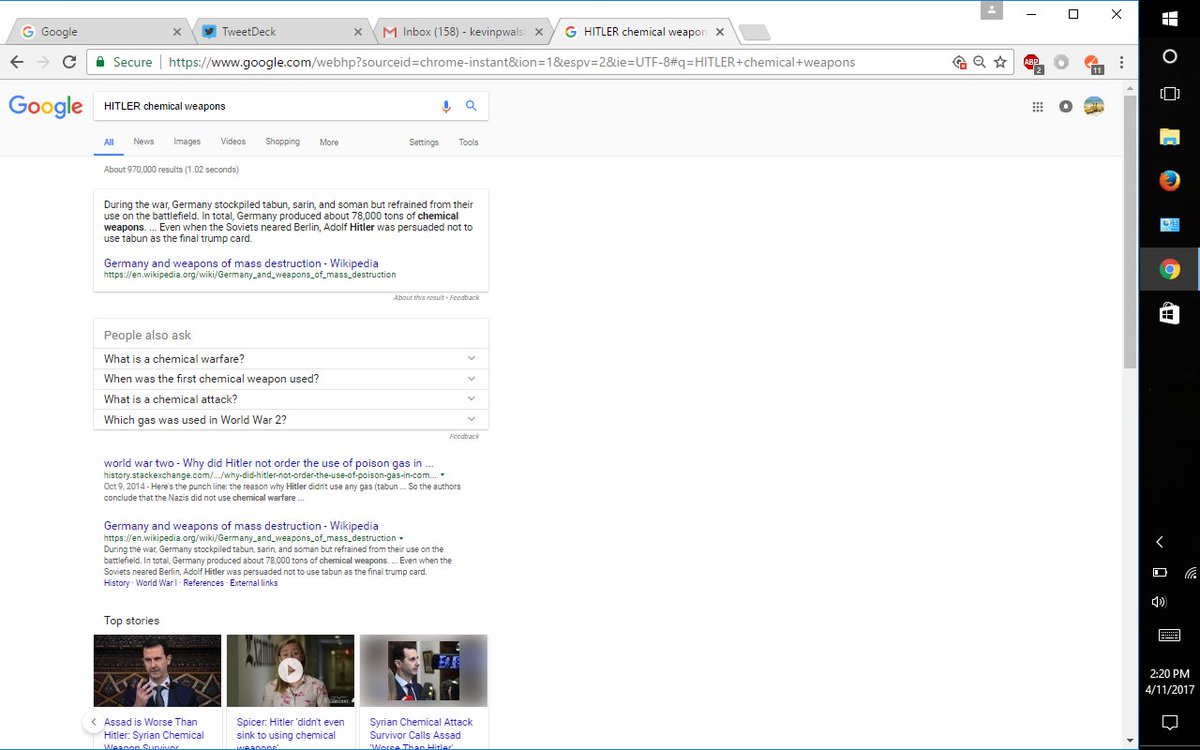Click the External links sitelink

(x=254, y=583)
